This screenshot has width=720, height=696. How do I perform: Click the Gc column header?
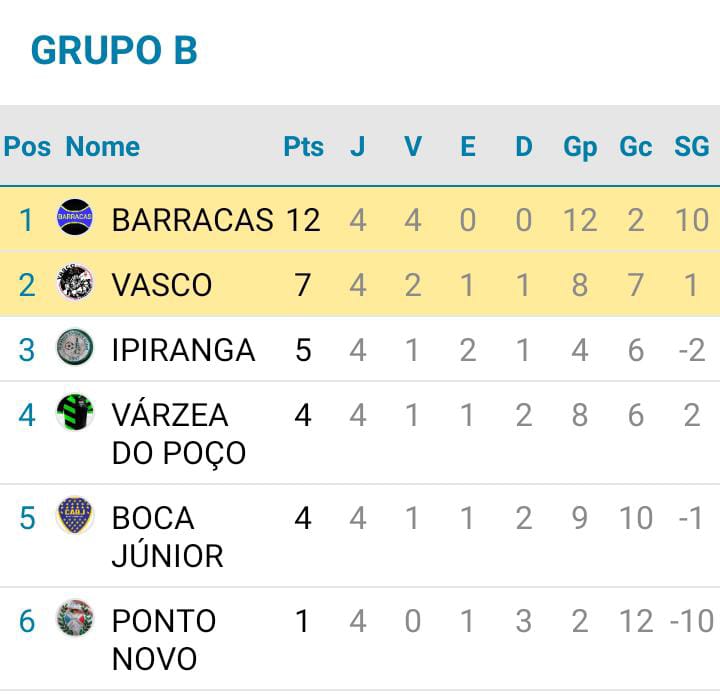coord(636,146)
